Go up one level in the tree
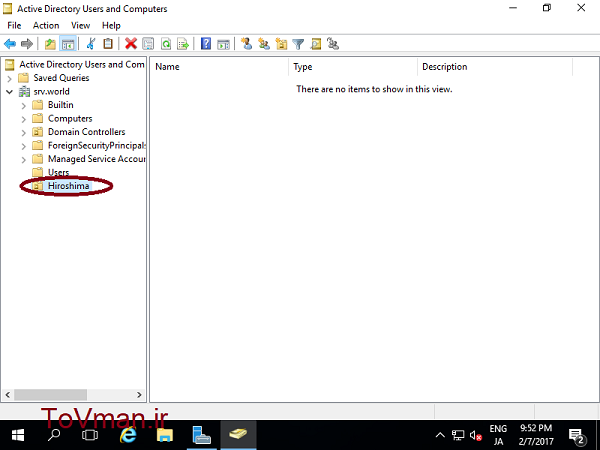Image resolution: width=600 pixels, height=450 pixels. 50,44
